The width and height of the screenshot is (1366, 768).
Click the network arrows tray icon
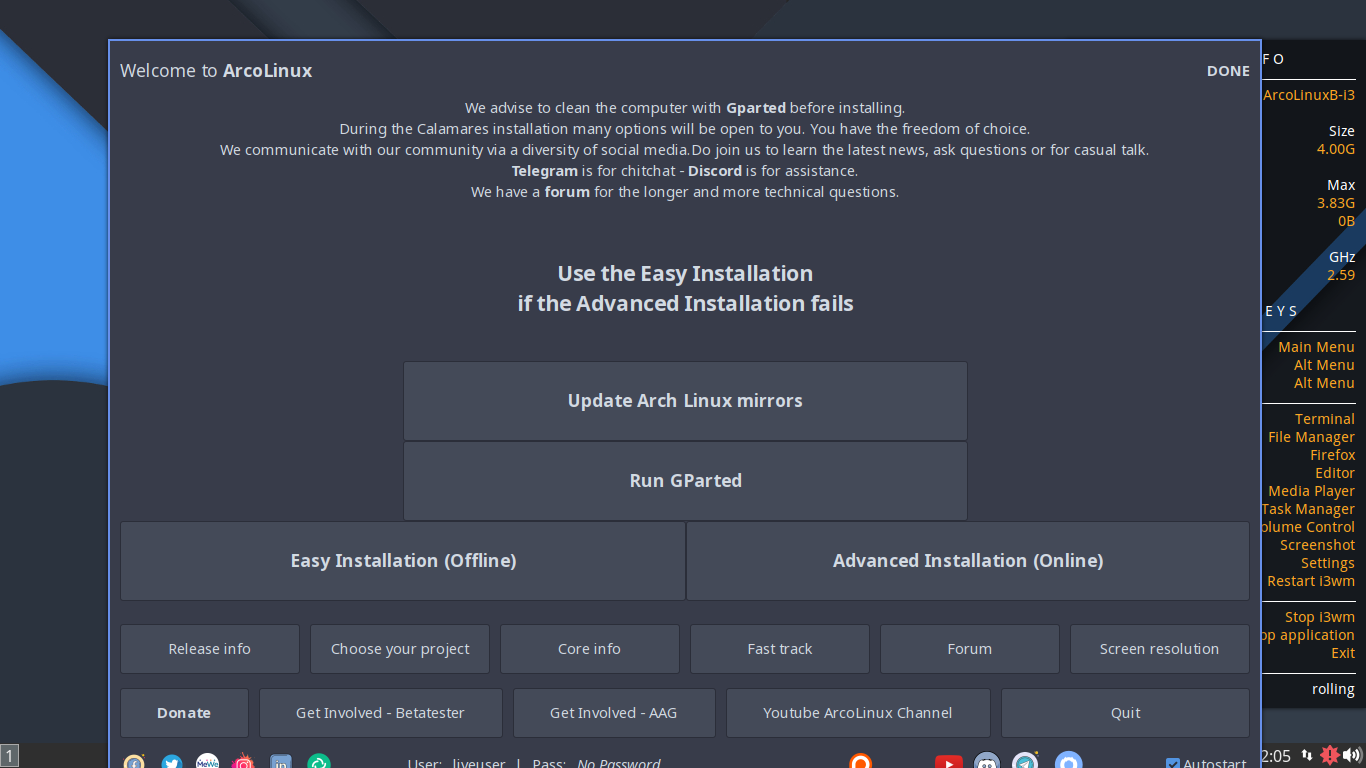[1306, 755]
